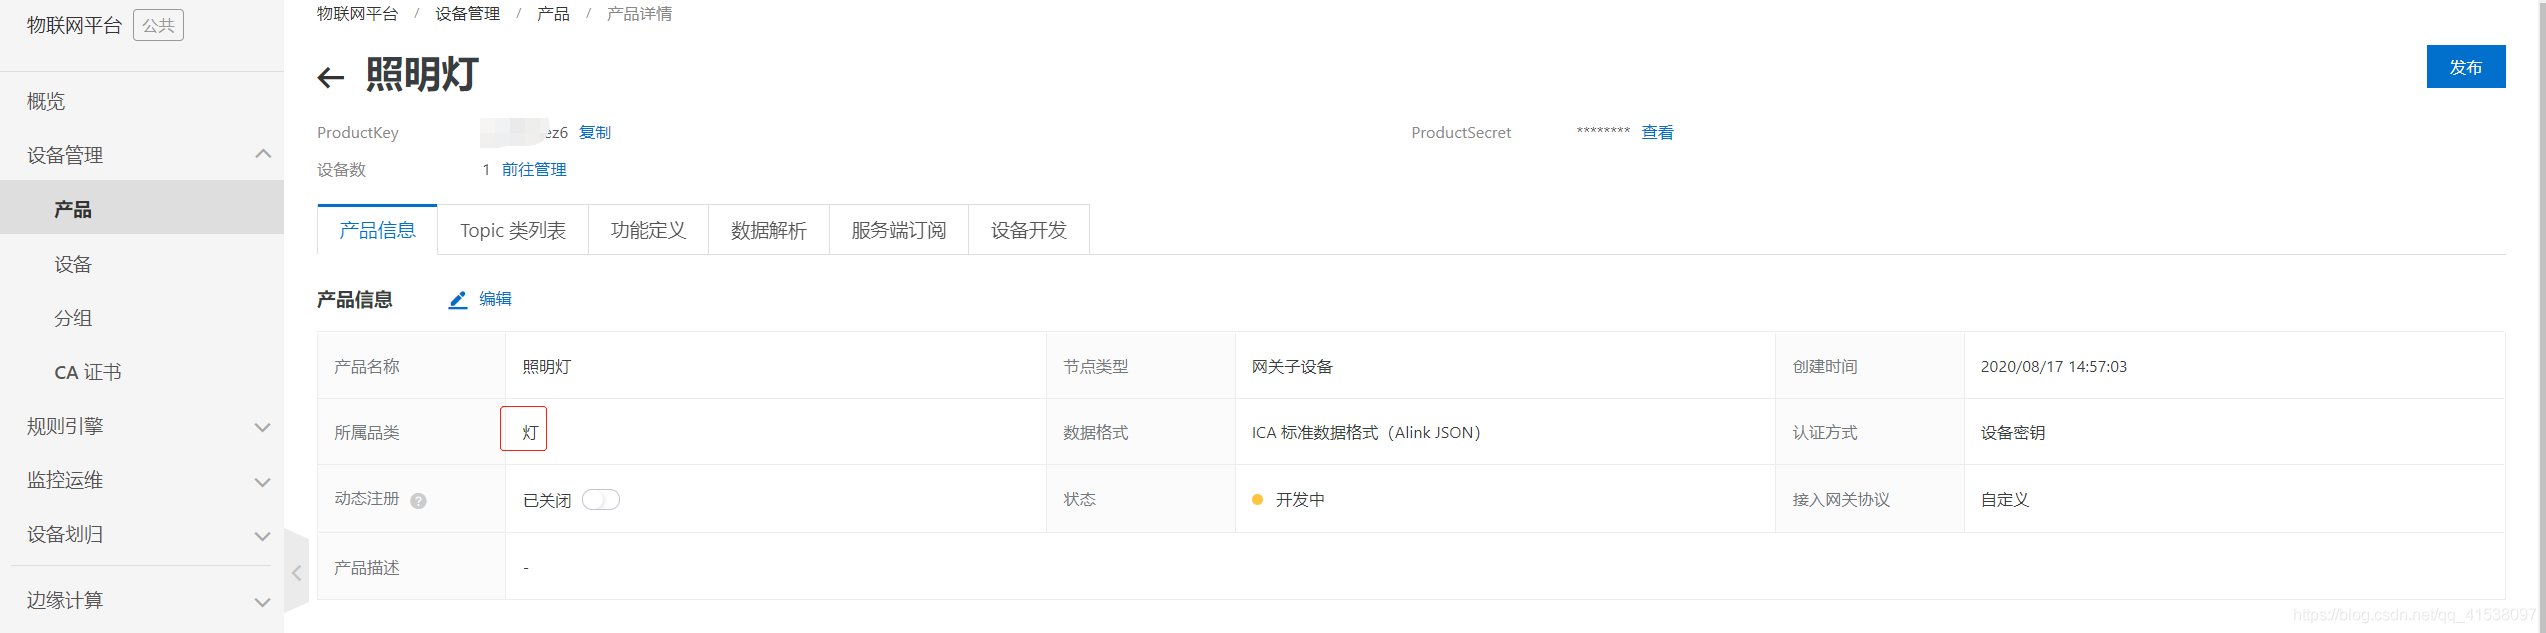
Task: Switch to the 设备开发 tab
Action: click(x=1028, y=230)
